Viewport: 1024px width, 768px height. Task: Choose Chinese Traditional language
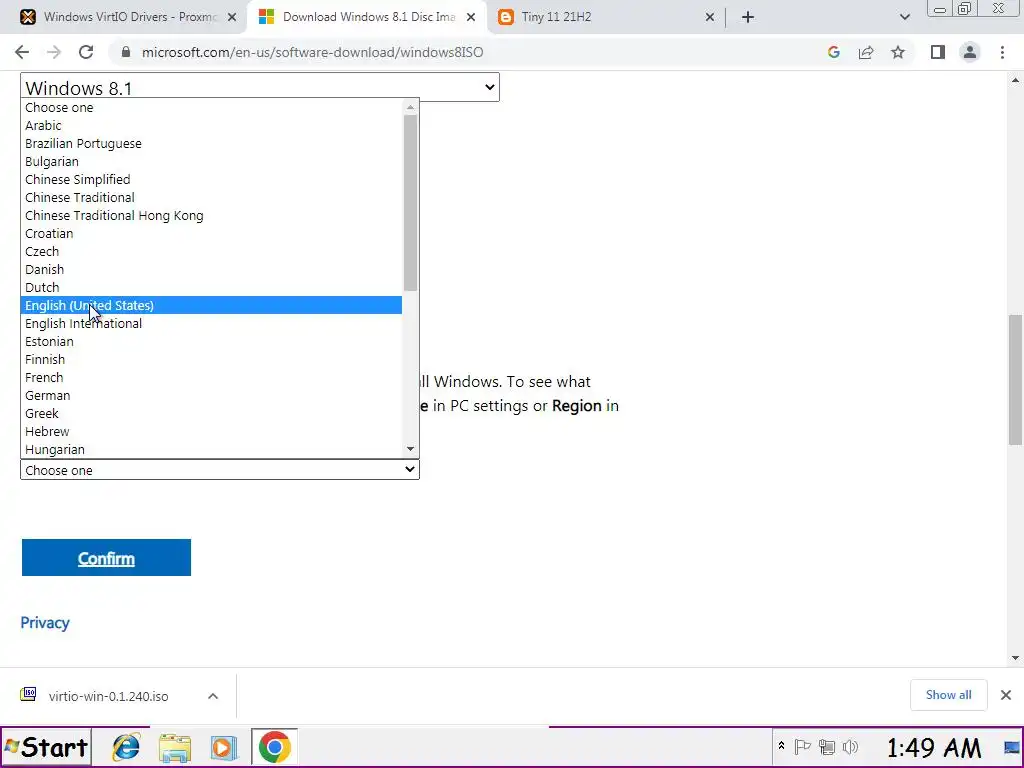pyautogui.click(x=212, y=197)
